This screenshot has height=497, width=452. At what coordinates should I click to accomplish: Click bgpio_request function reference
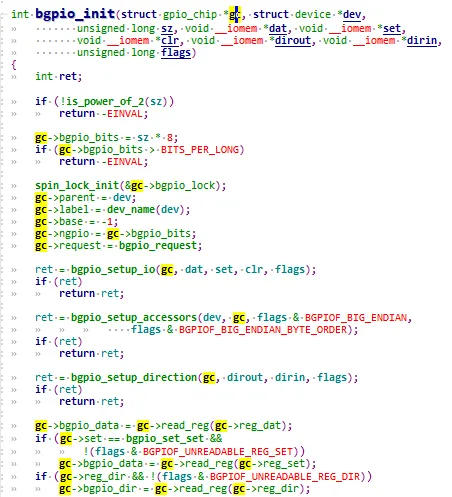pyautogui.click(x=158, y=246)
